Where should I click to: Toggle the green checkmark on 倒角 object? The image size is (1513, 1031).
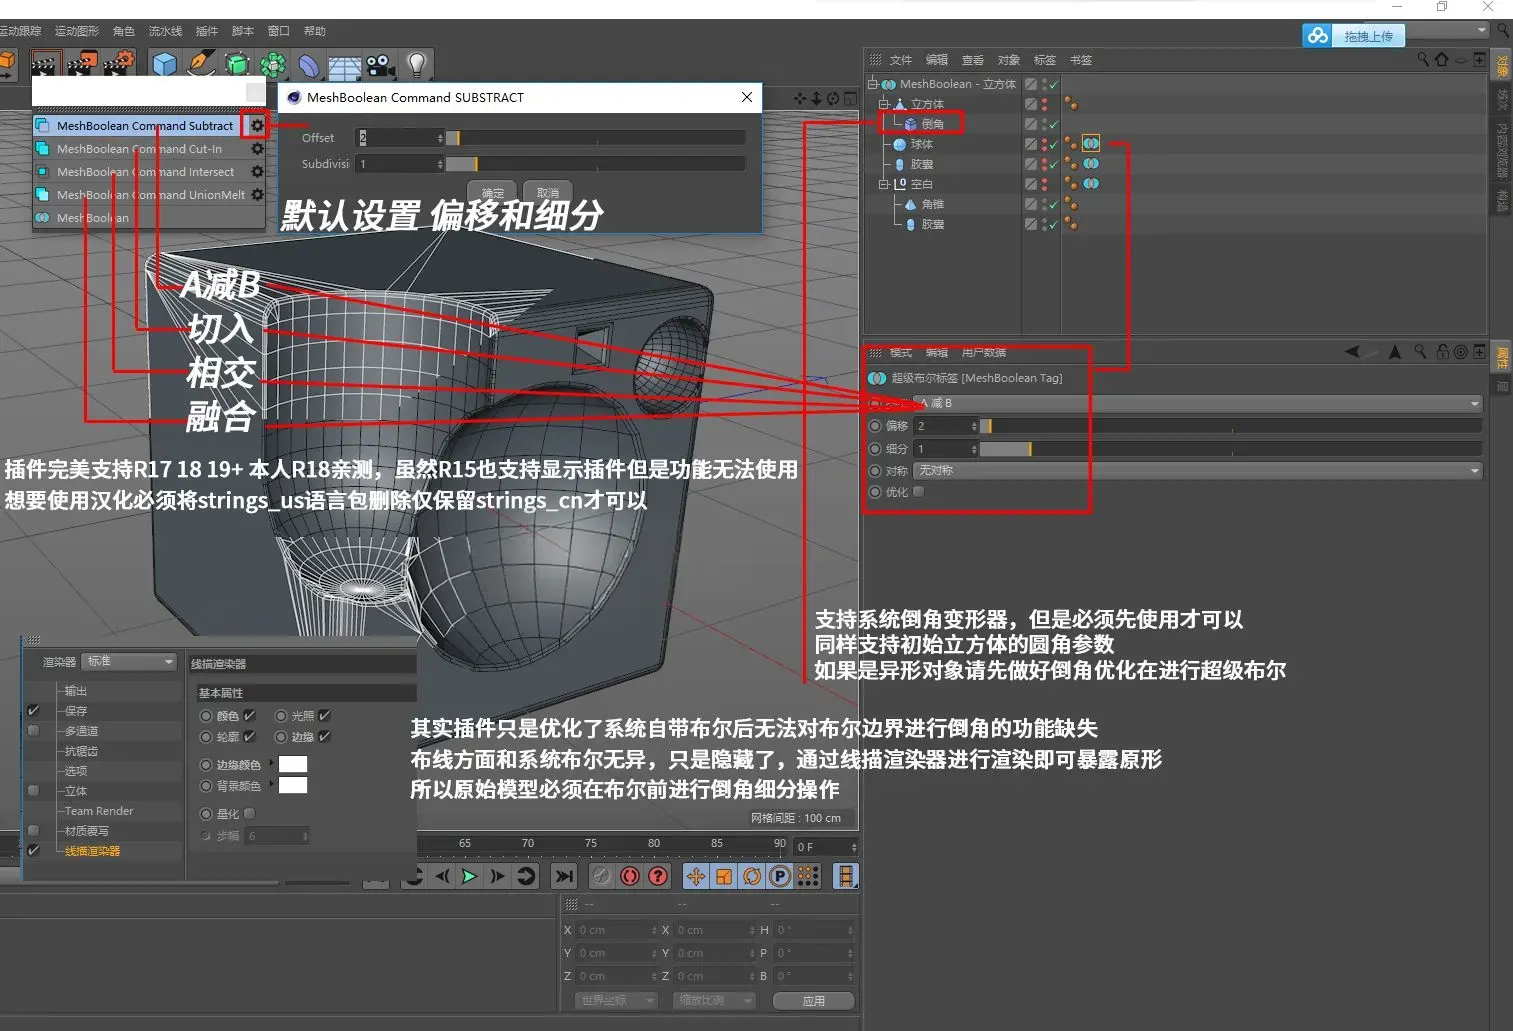click(1054, 123)
